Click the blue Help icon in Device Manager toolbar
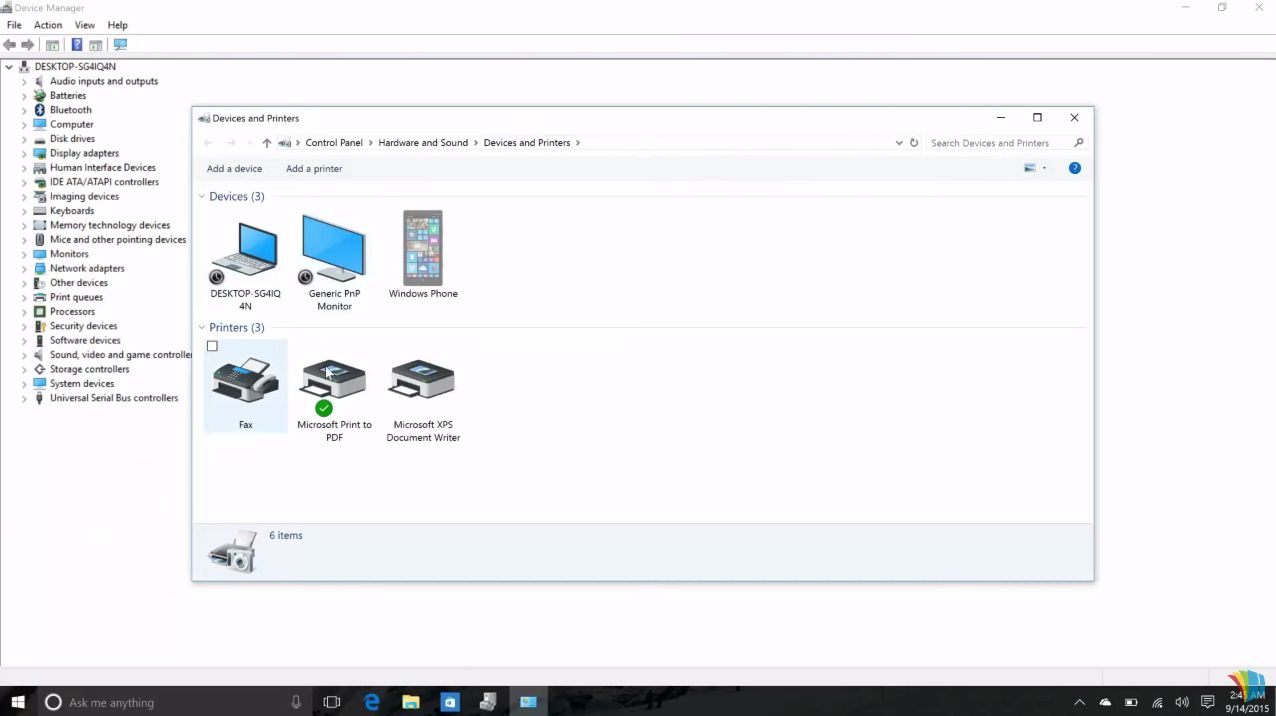The width and height of the screenshot is (1276, 716). pyautogui.click(x=77, y=45)
